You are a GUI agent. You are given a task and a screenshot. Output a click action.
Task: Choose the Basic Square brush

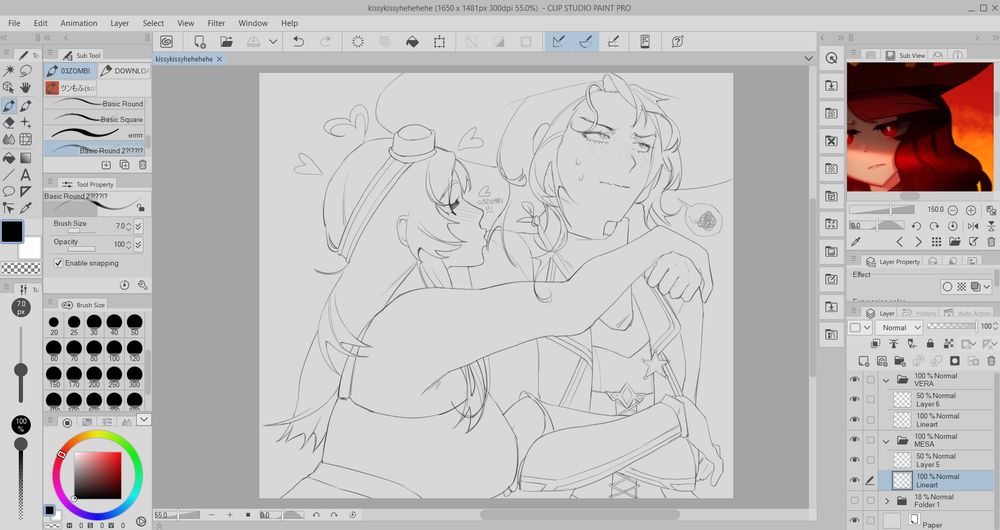94,119
